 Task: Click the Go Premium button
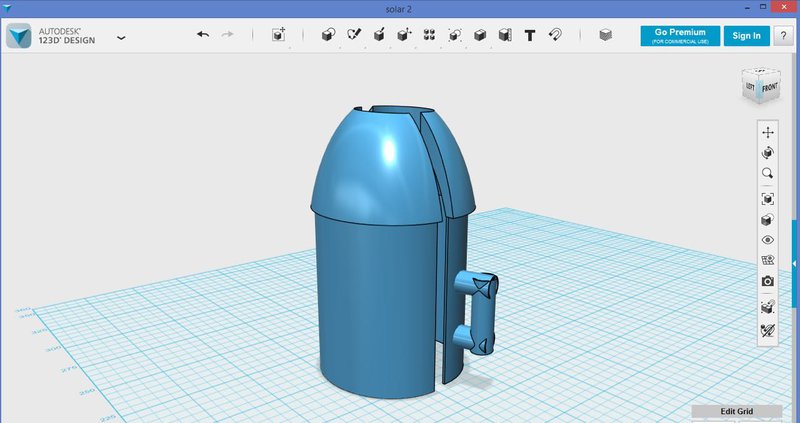point(680,35)
